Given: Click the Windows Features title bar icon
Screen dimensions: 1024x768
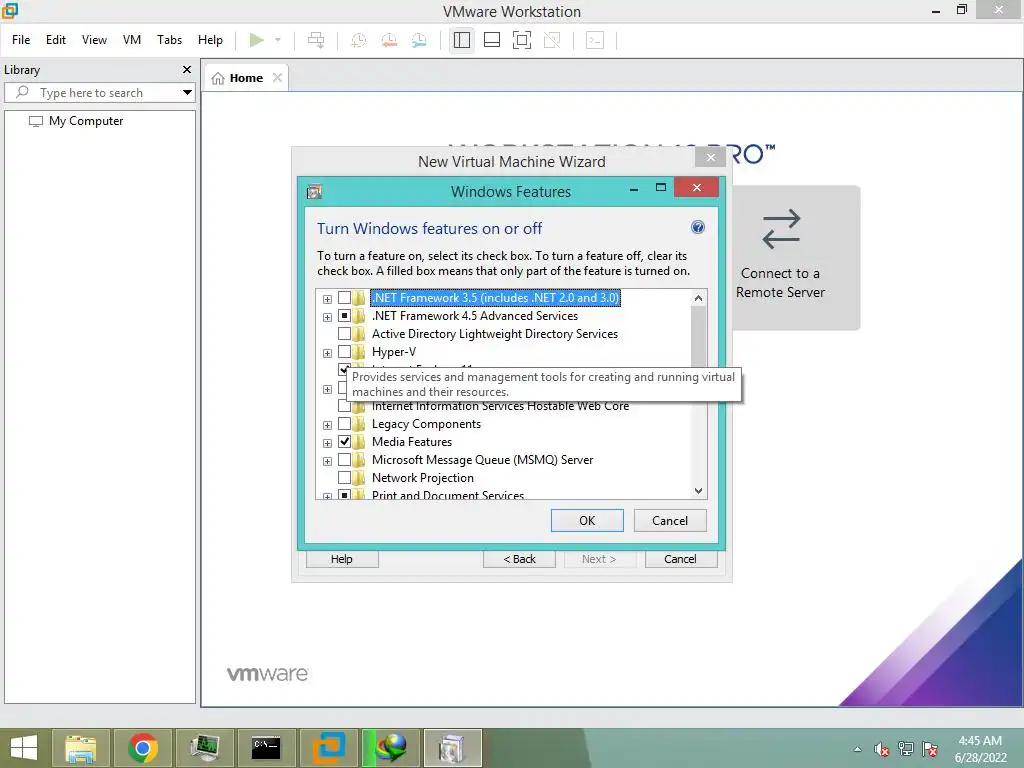Looking at the screenshot, I should (315, 191).
